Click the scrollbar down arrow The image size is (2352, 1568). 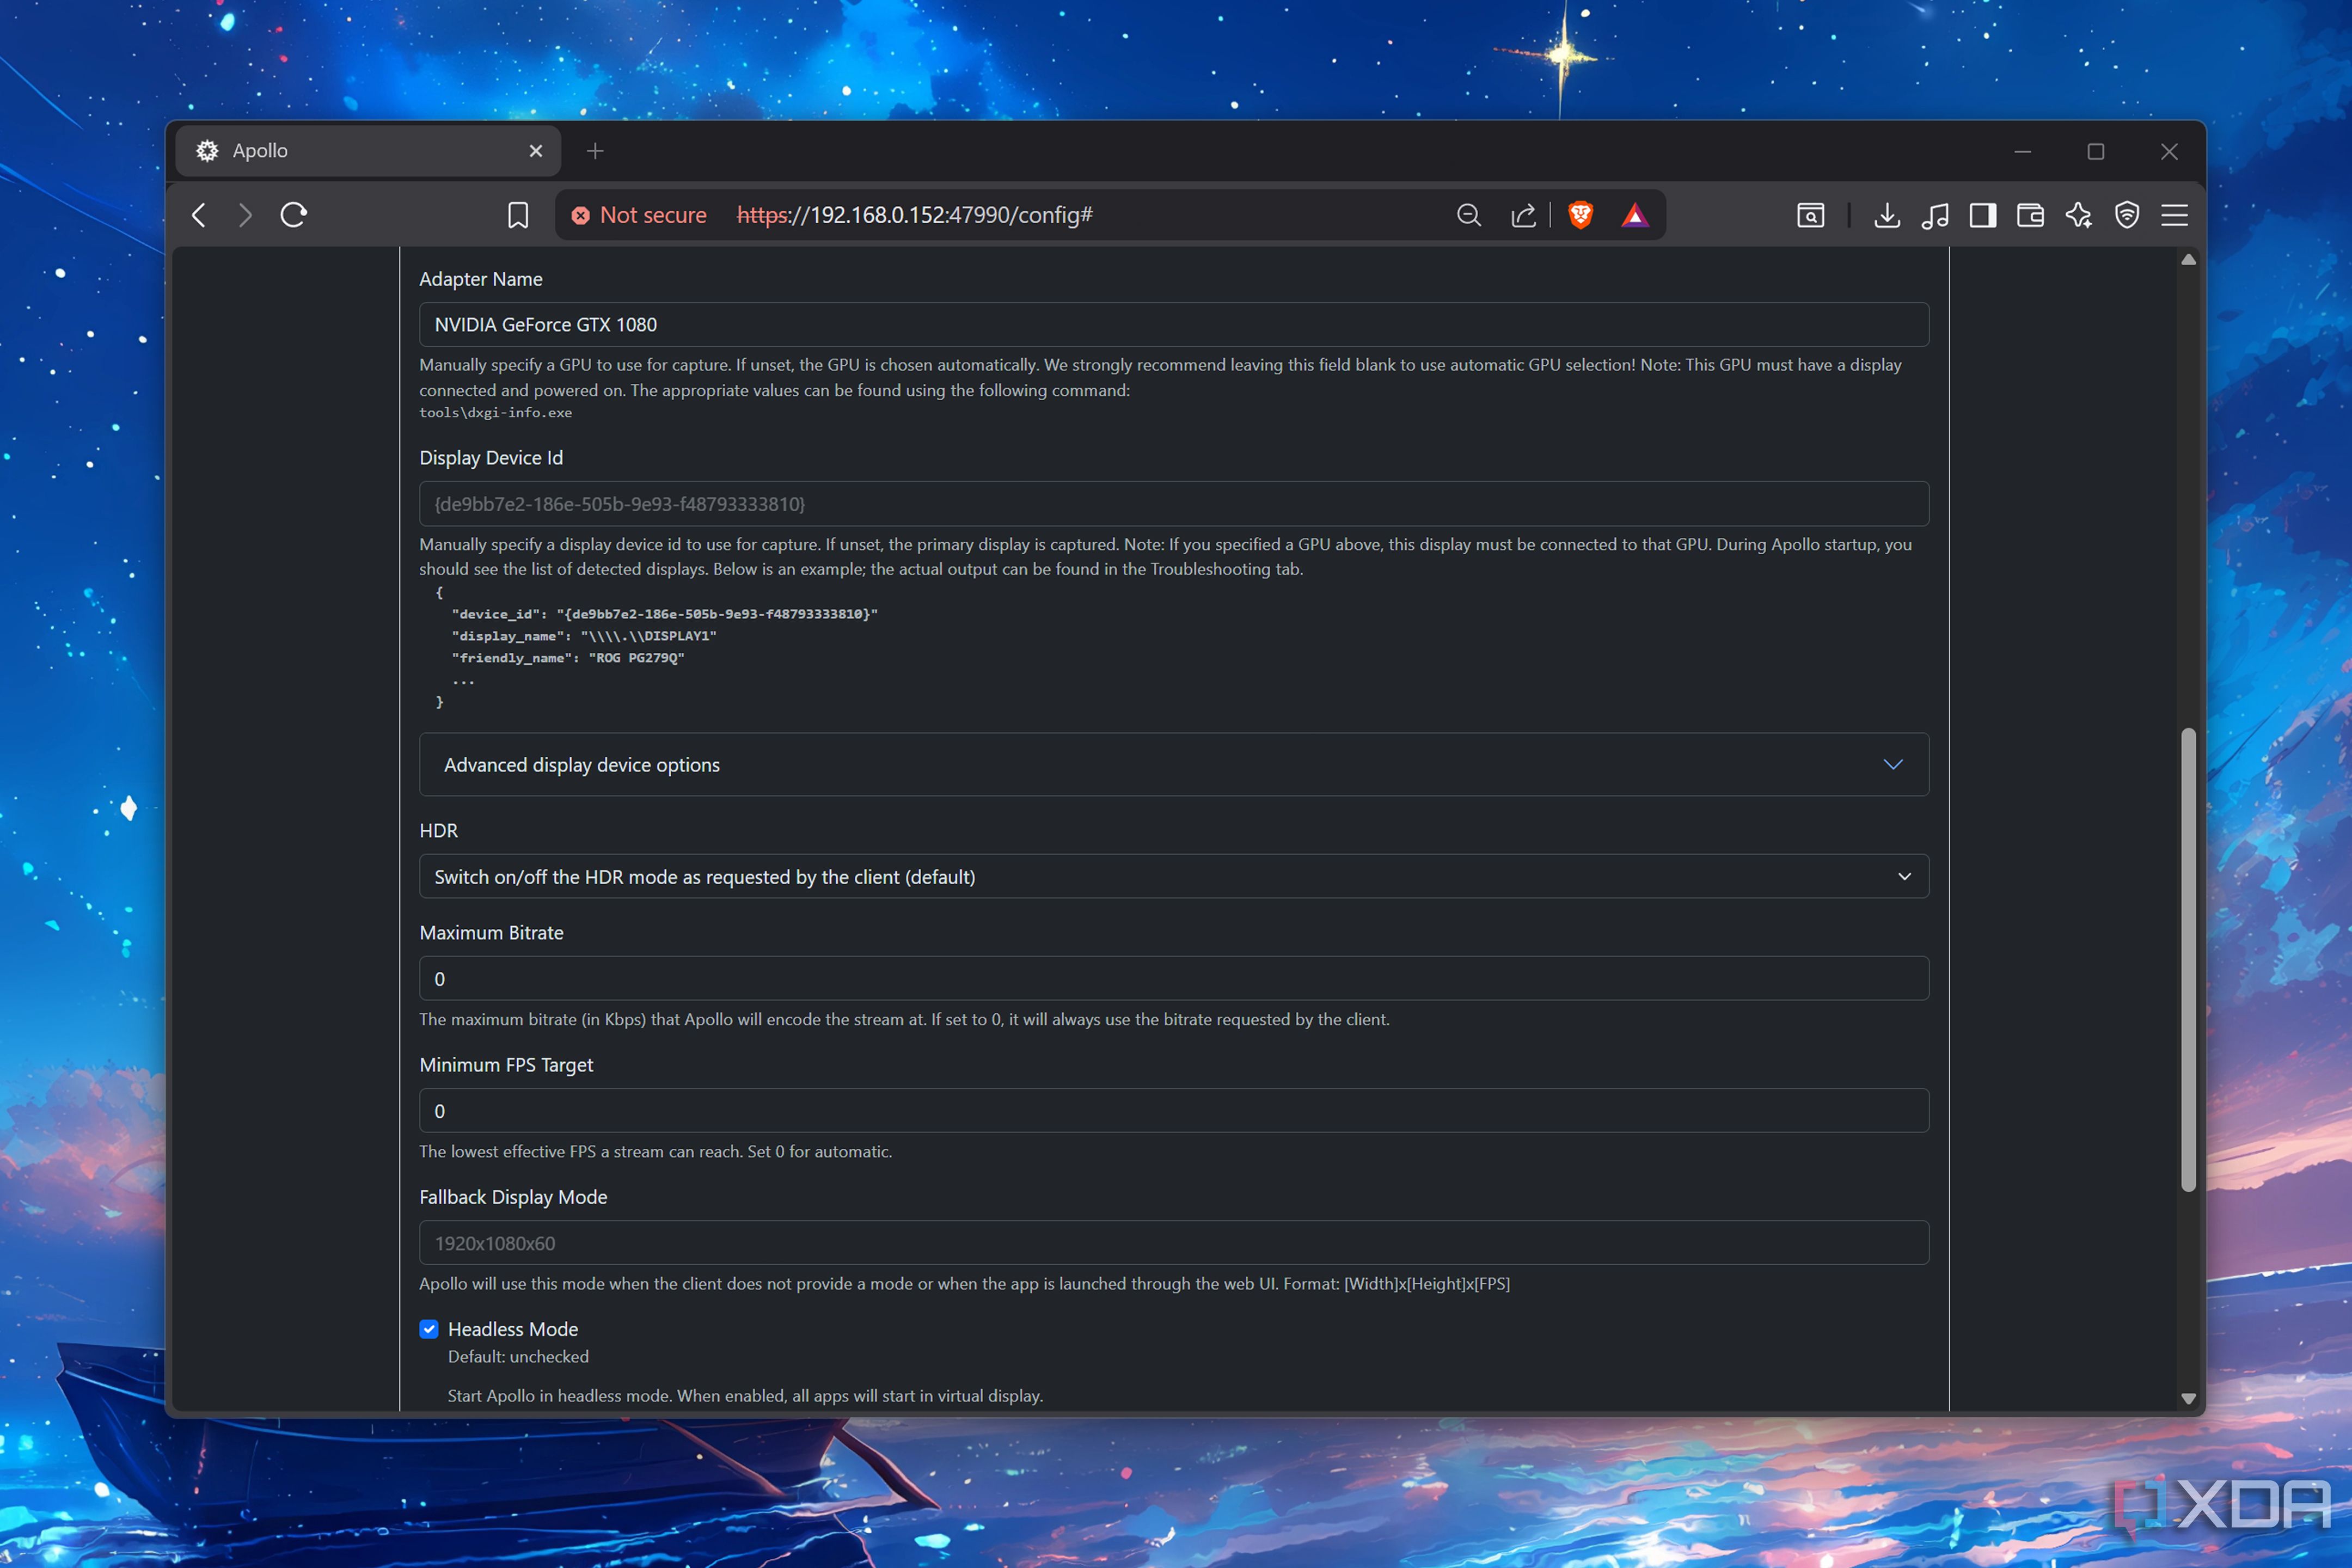(x=2188, y=1399)
